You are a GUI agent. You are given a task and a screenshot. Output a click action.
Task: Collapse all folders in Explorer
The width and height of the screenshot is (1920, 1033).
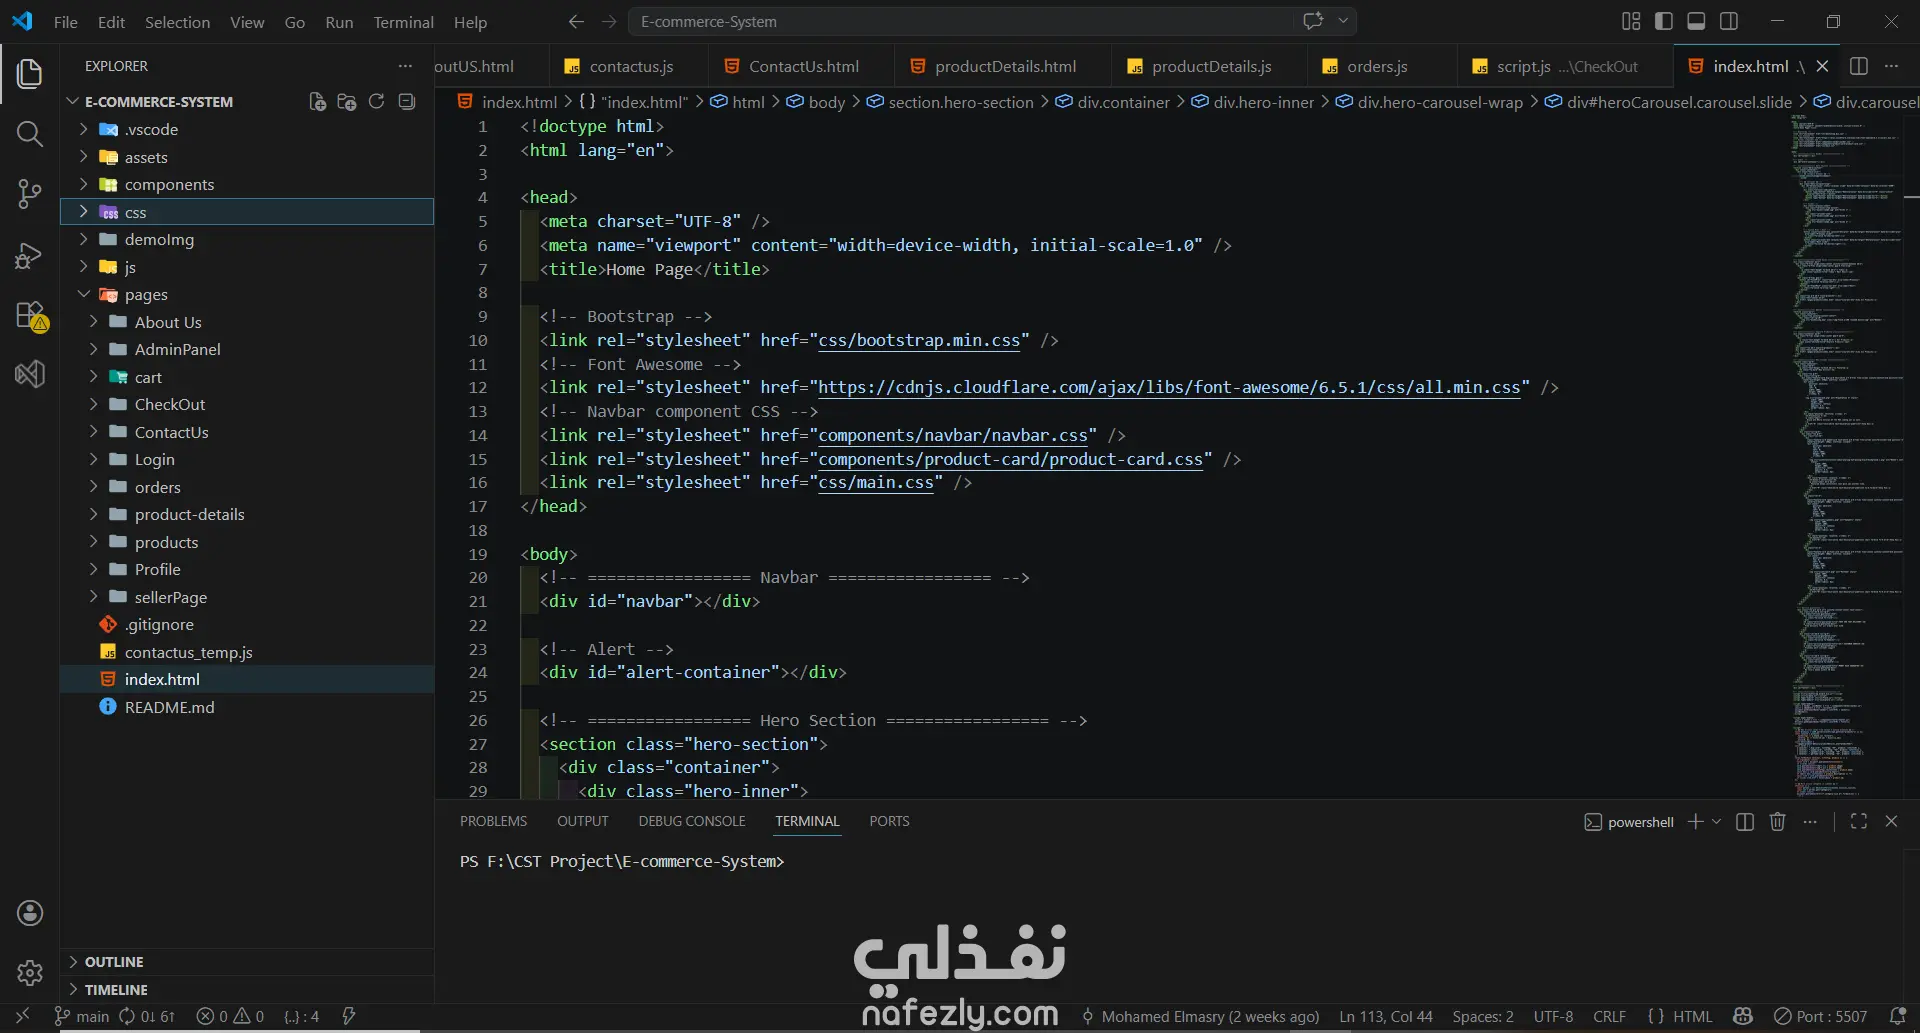click(407, 102)
